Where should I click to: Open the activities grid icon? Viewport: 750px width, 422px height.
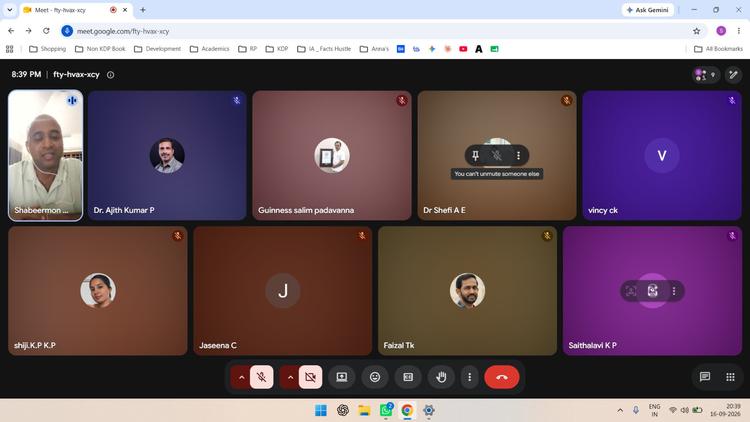tap(730, 377)
